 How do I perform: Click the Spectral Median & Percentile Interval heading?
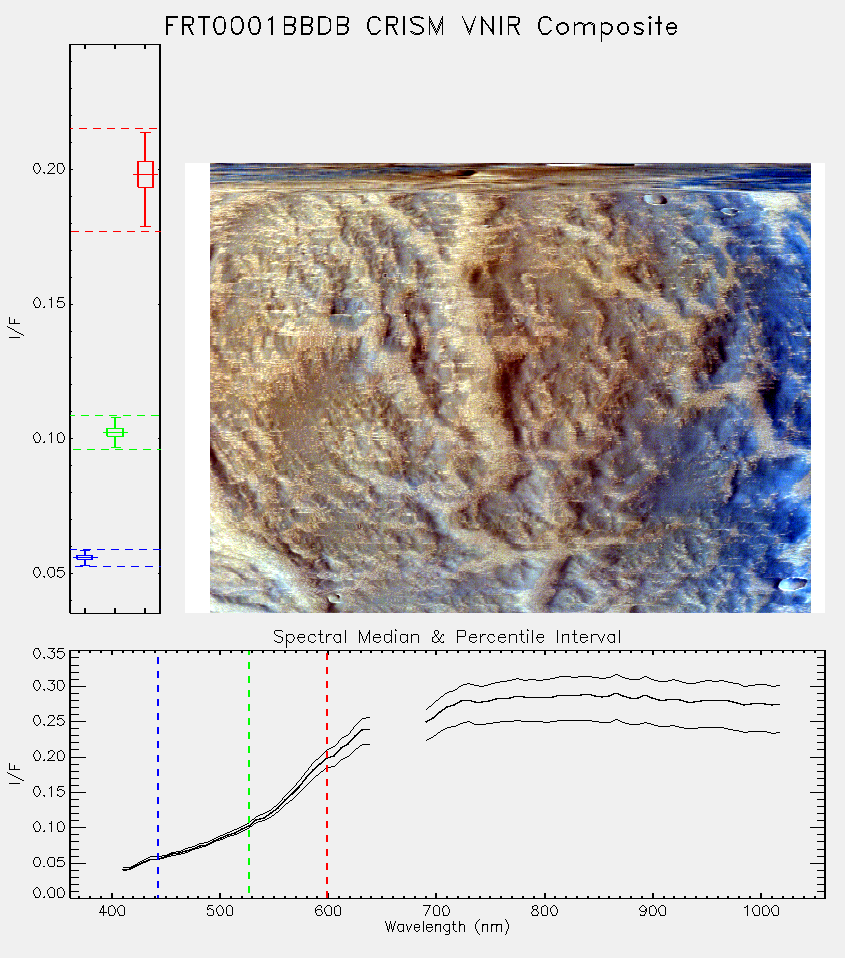447,637
